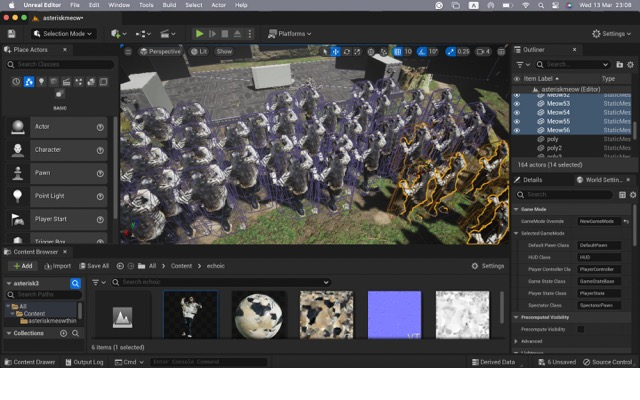Collapse the Game Mode section
The width and height of the screenshot is (640, 400).
(x=517, y=209)
